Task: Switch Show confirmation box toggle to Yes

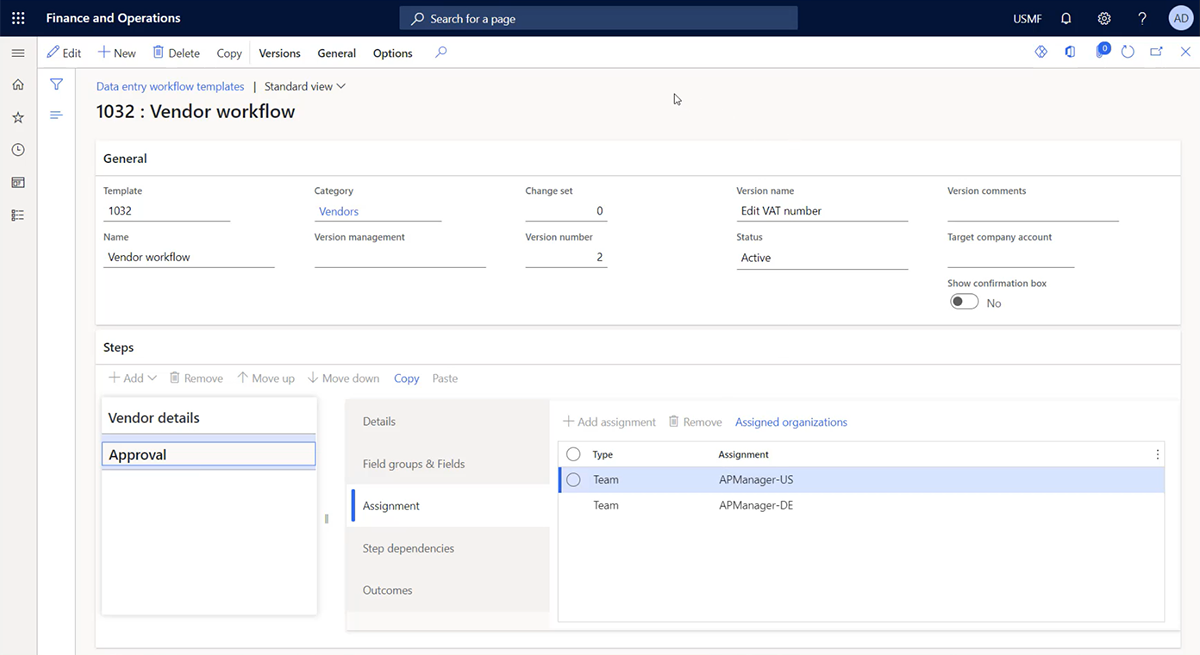Action: point(963,300)
